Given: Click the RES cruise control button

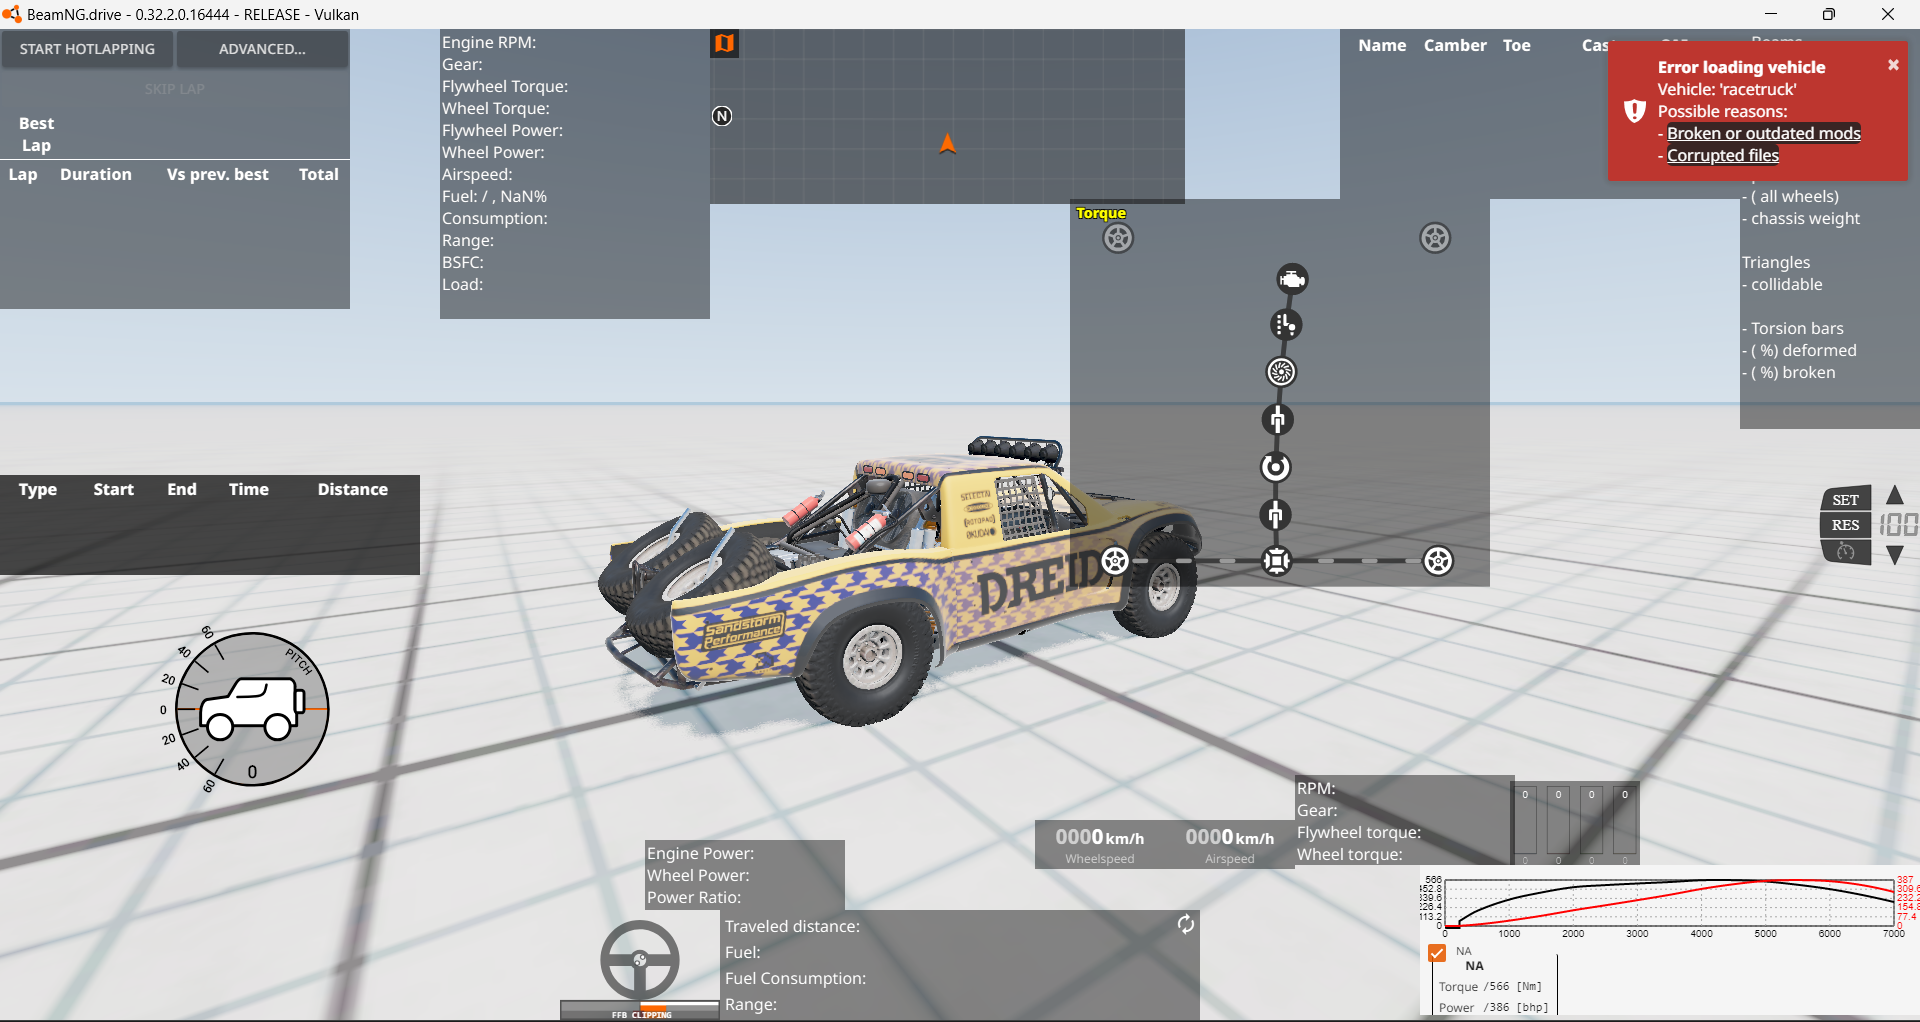Looking at the screenshot, I should (1846, 525).
